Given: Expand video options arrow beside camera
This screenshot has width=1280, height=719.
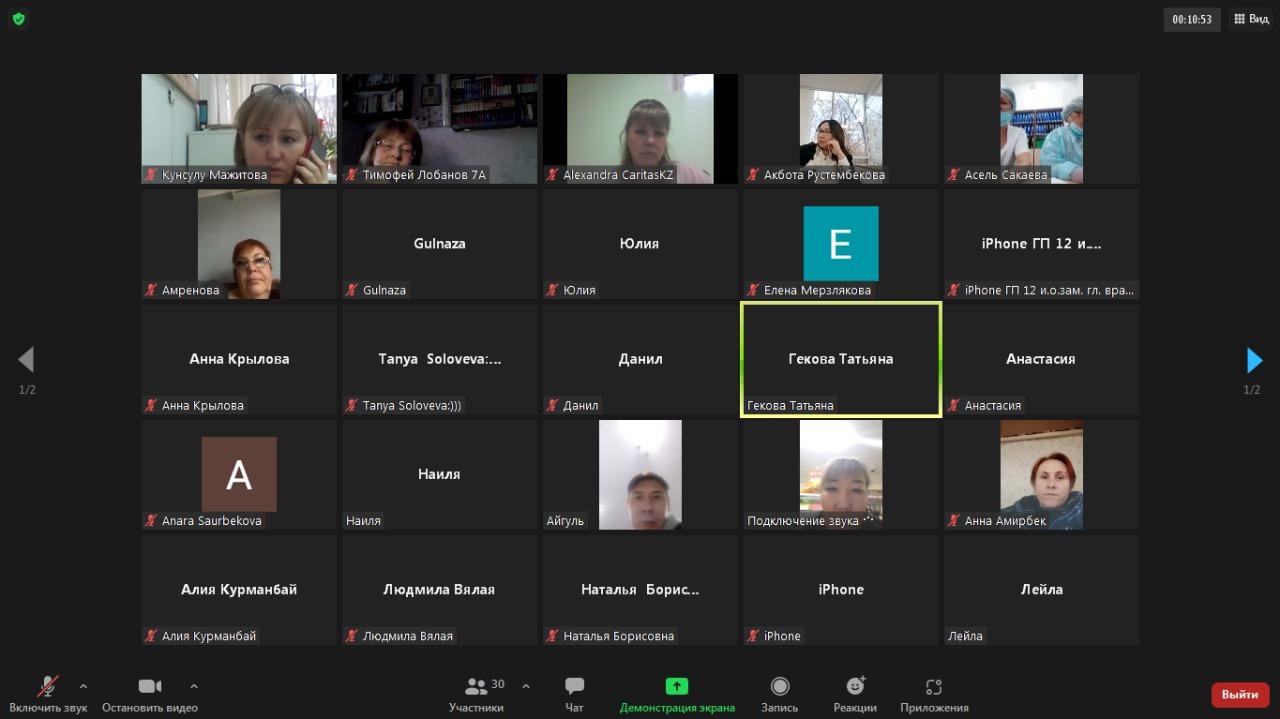Looking at the screenshot, I should click(x=194, y=686).
